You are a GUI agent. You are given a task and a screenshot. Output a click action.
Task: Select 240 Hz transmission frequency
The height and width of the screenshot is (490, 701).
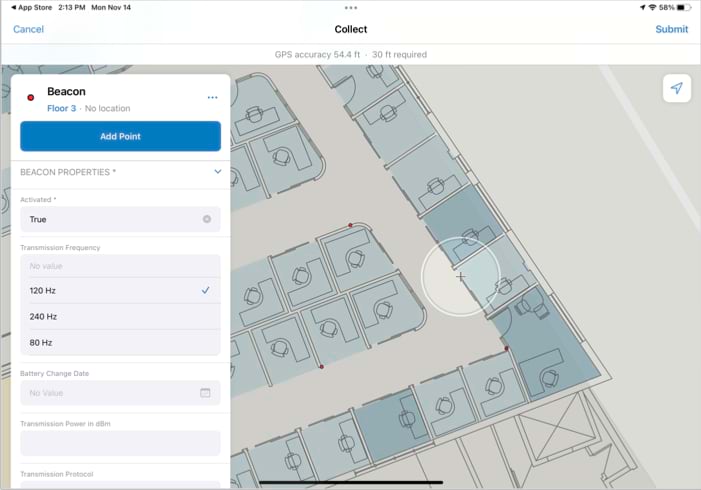[120, 317]
